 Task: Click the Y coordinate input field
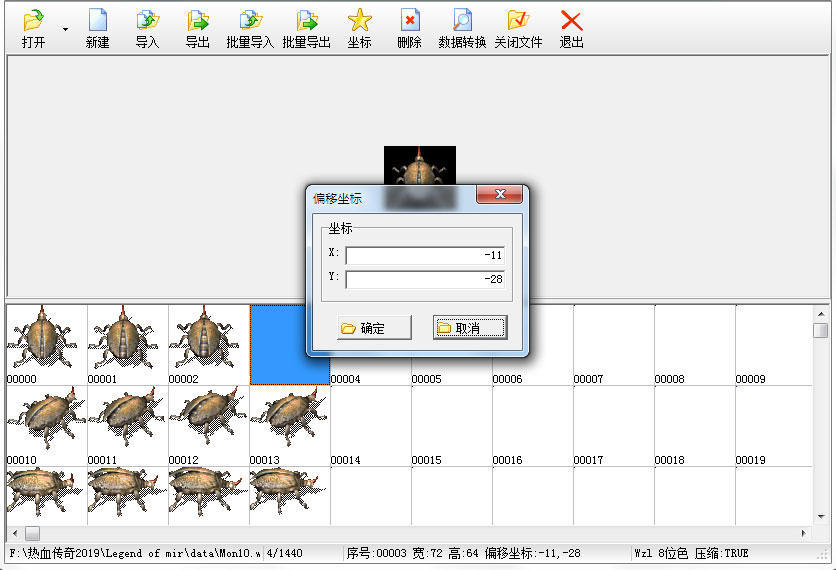point(425,279)
